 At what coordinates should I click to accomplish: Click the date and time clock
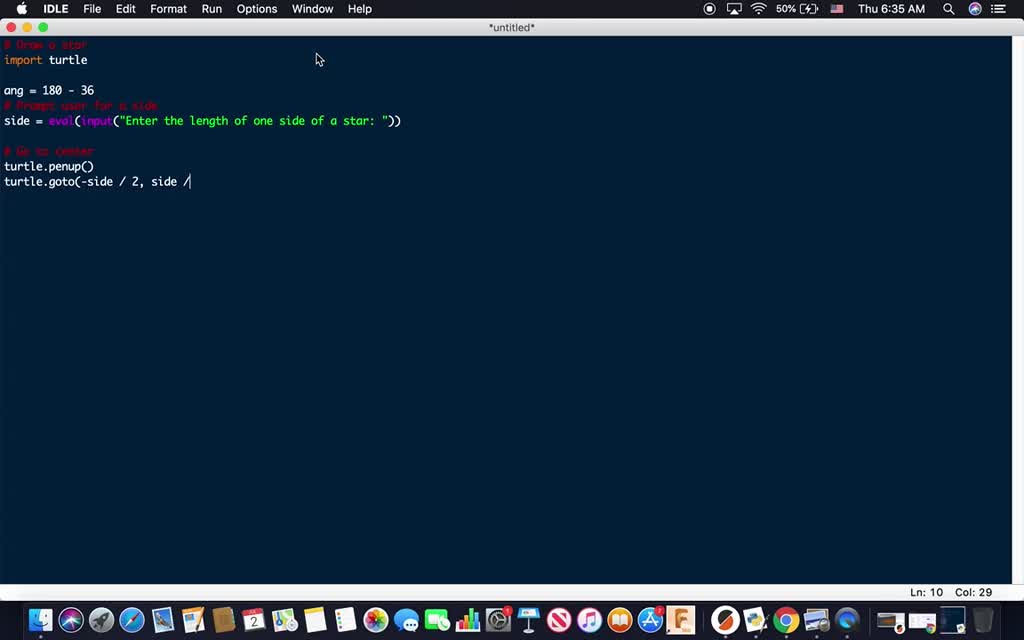coord(891,9)
